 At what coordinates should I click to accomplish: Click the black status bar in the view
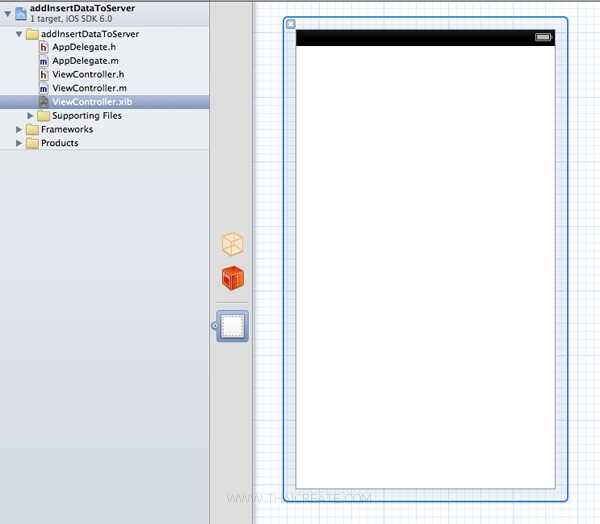point(425,38)
